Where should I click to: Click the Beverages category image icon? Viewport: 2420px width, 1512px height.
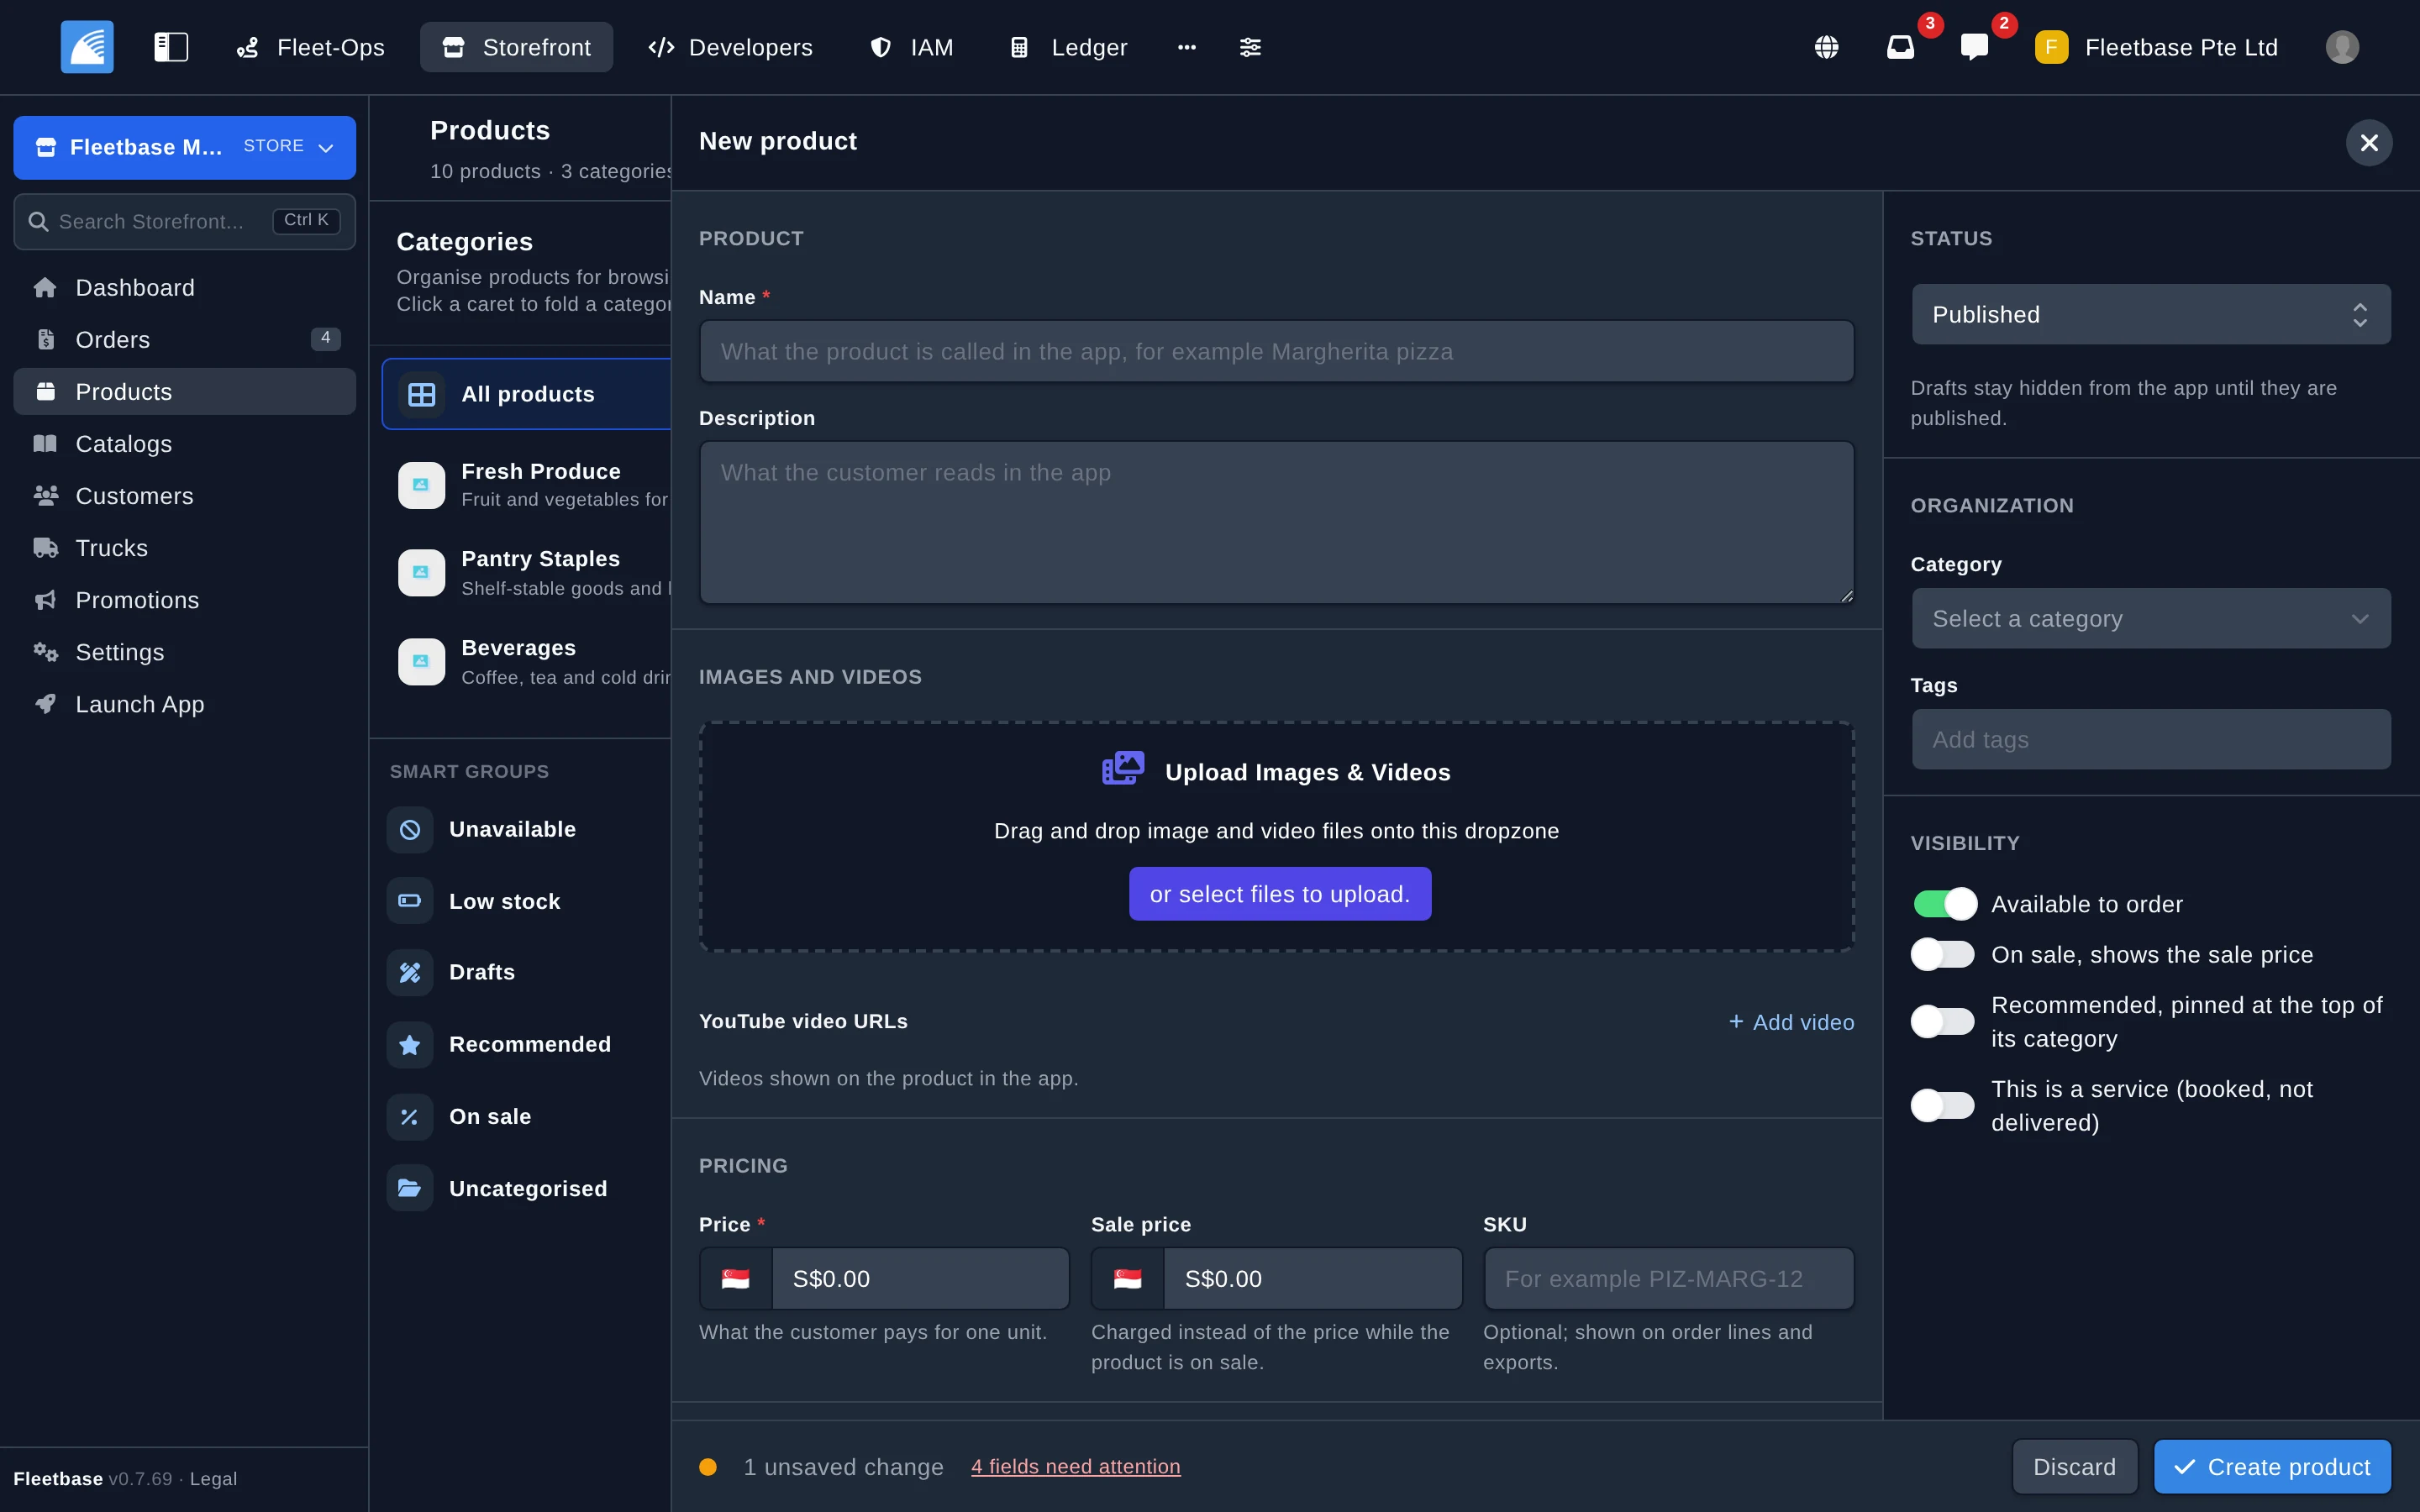click(421, 662)
